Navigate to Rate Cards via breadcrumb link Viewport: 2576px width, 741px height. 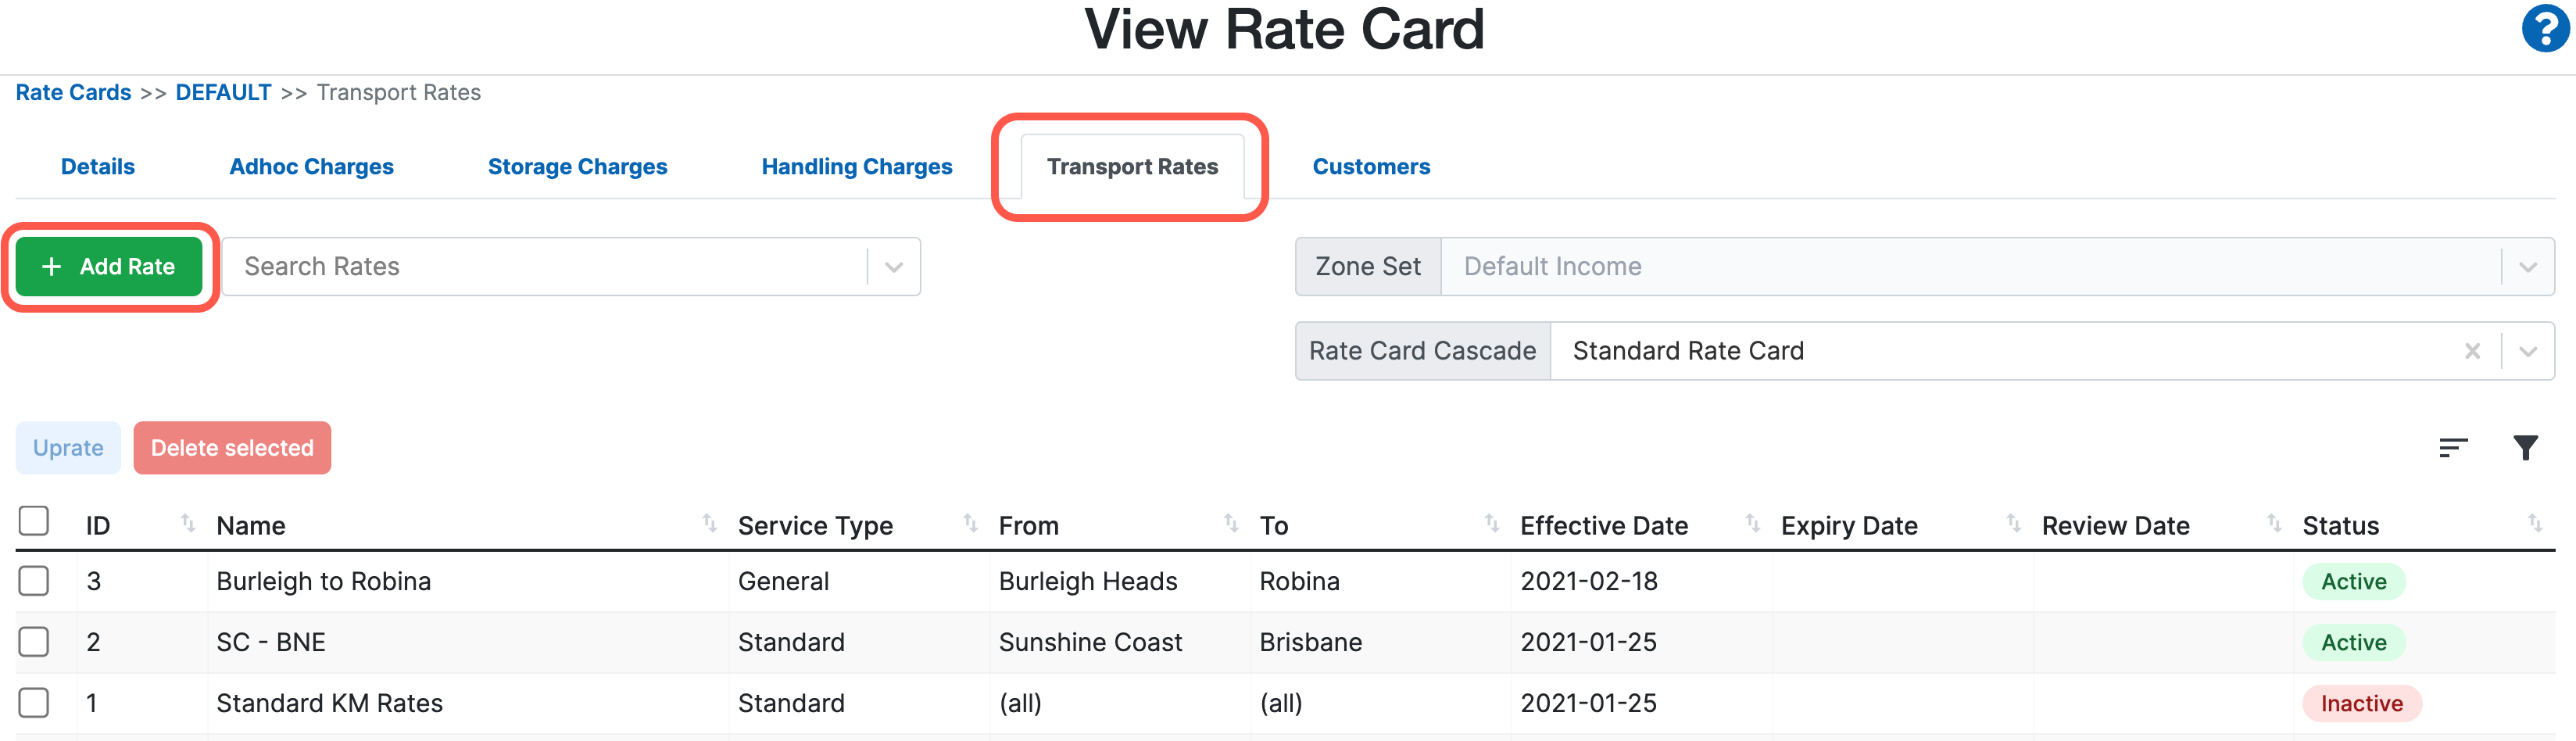73,91
